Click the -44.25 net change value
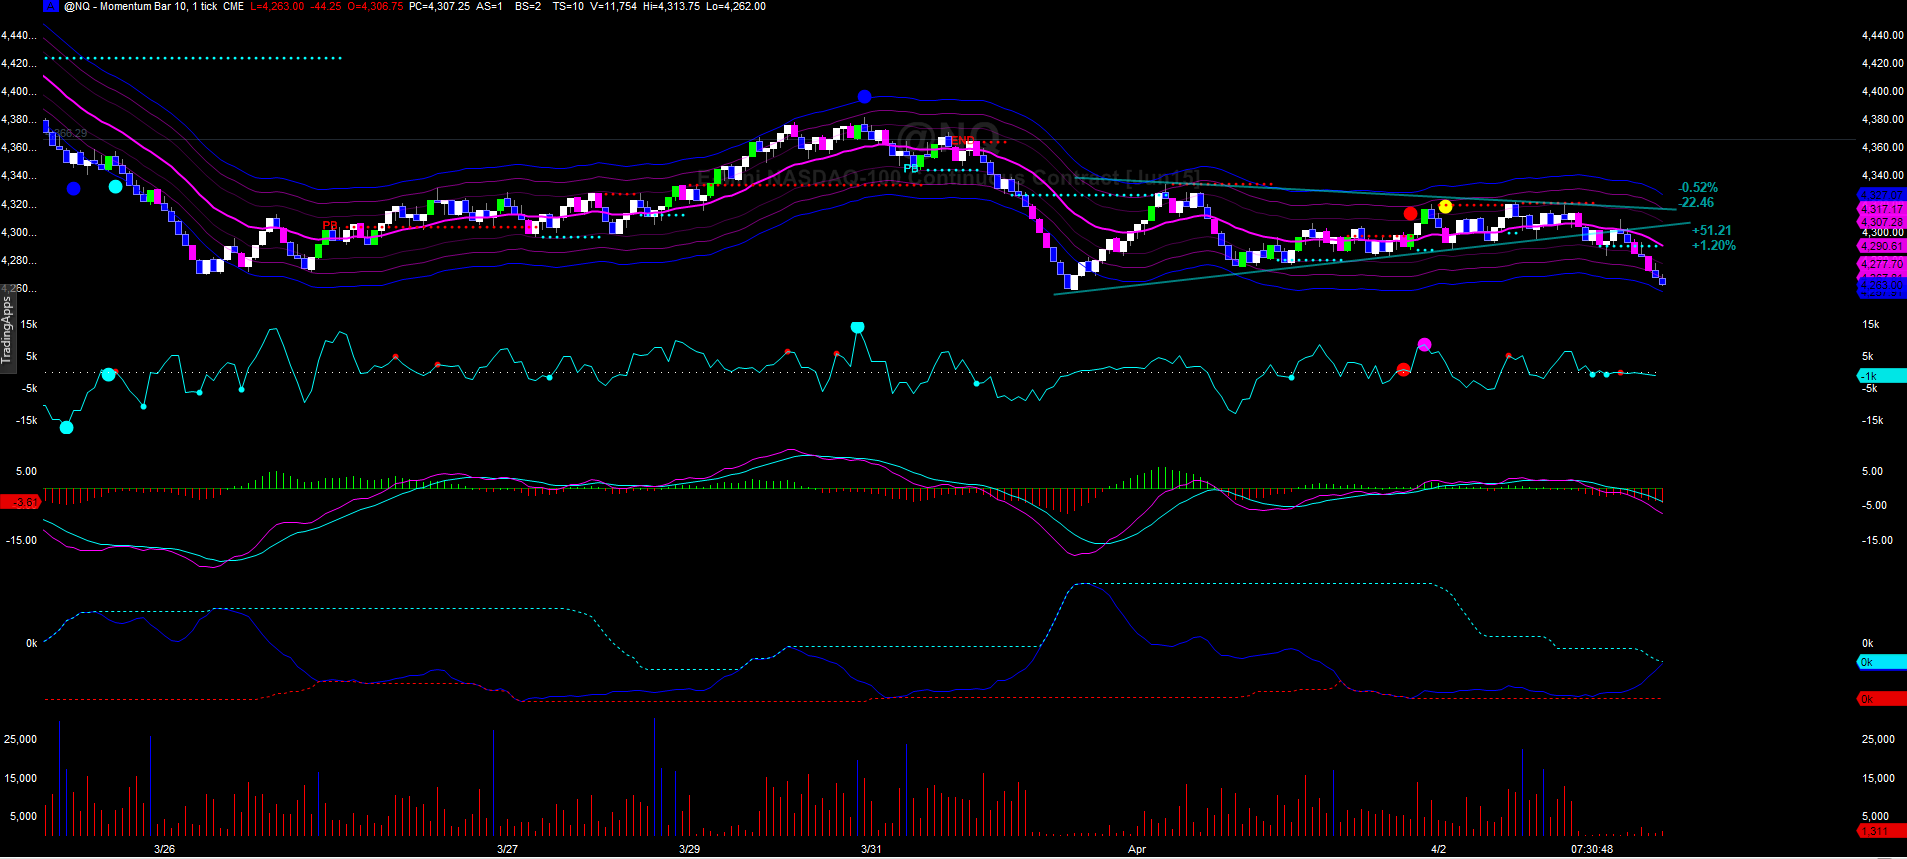The height and width of the screenshot is (859, 1907). pyautogui.click(x=326, y=6)
